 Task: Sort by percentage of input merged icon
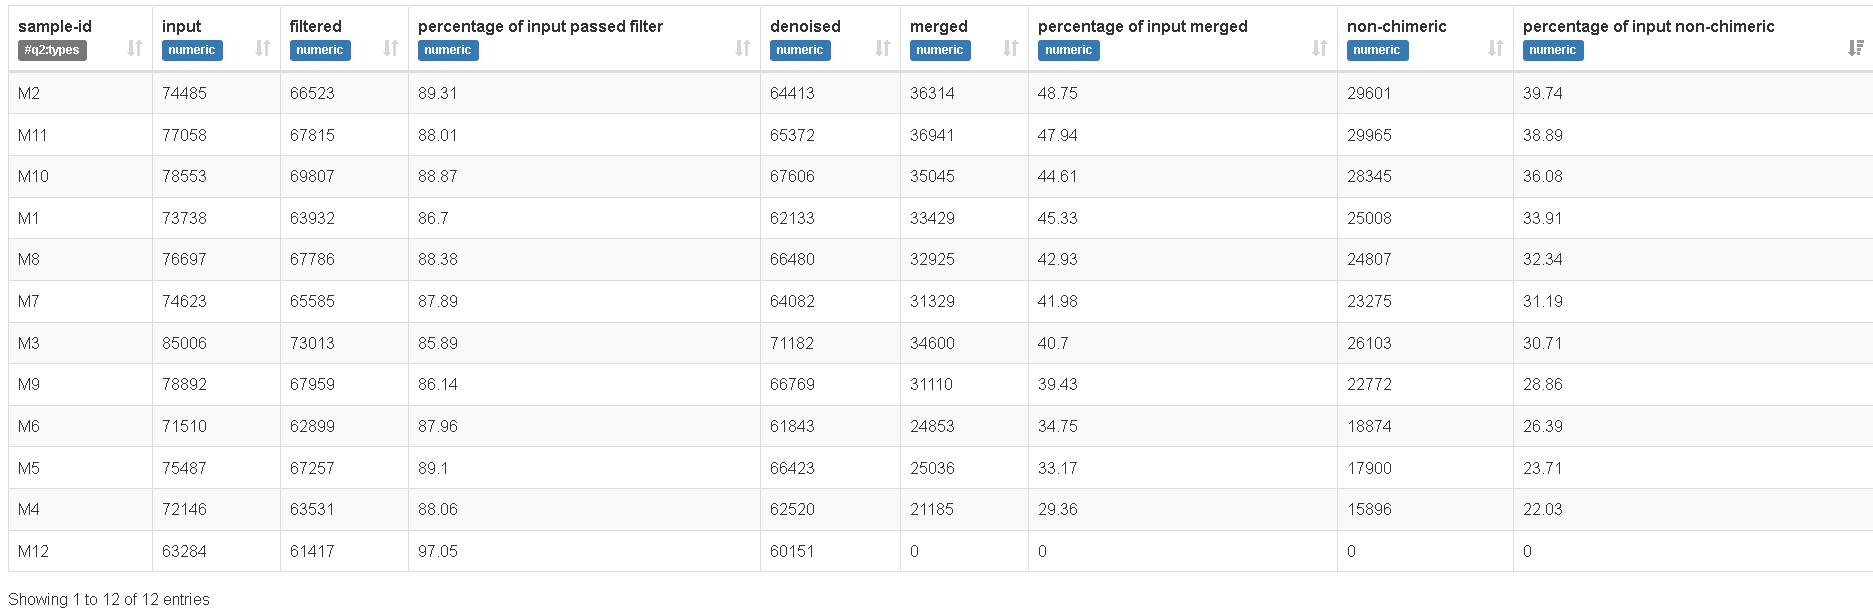1320,48
